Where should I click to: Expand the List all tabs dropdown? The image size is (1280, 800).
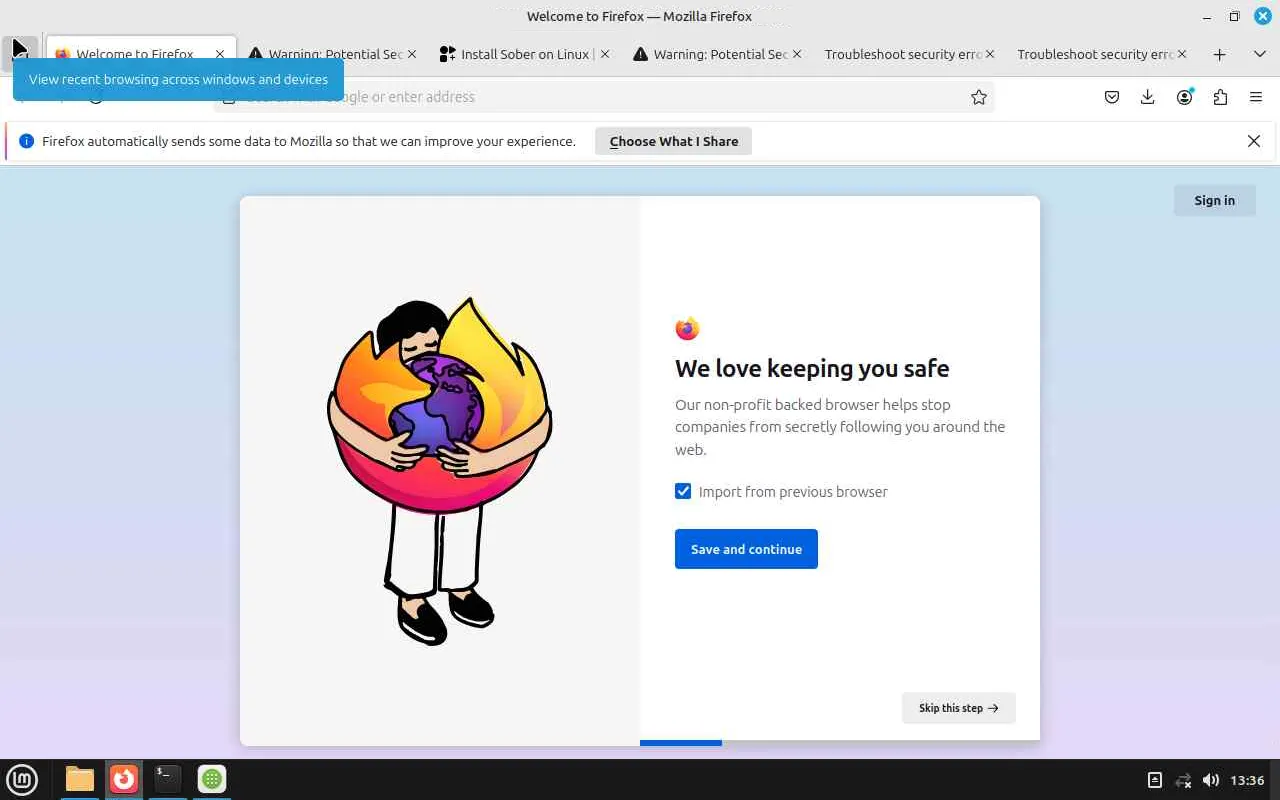click(1259, 54)
